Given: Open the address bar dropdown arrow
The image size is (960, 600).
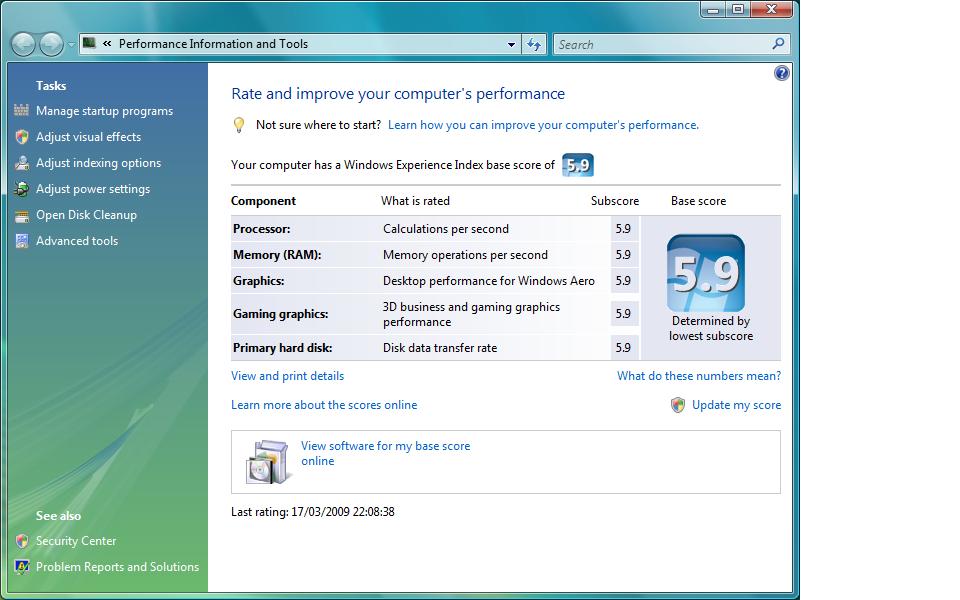Looking at the screenshot, I should (511, 44).
